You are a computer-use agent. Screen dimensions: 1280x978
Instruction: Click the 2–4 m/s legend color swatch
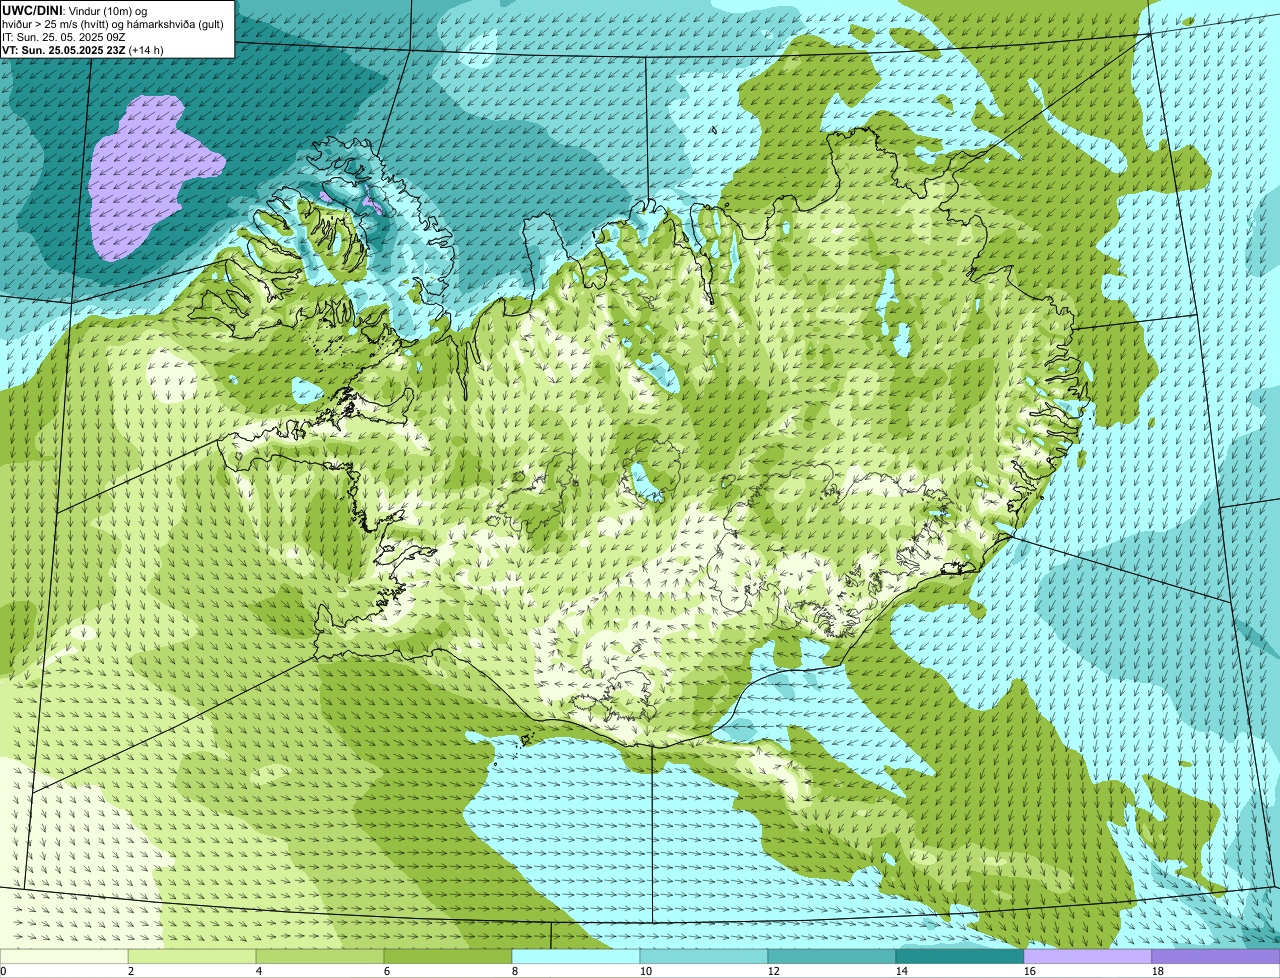pyautogui.click(x=192, y=956)
